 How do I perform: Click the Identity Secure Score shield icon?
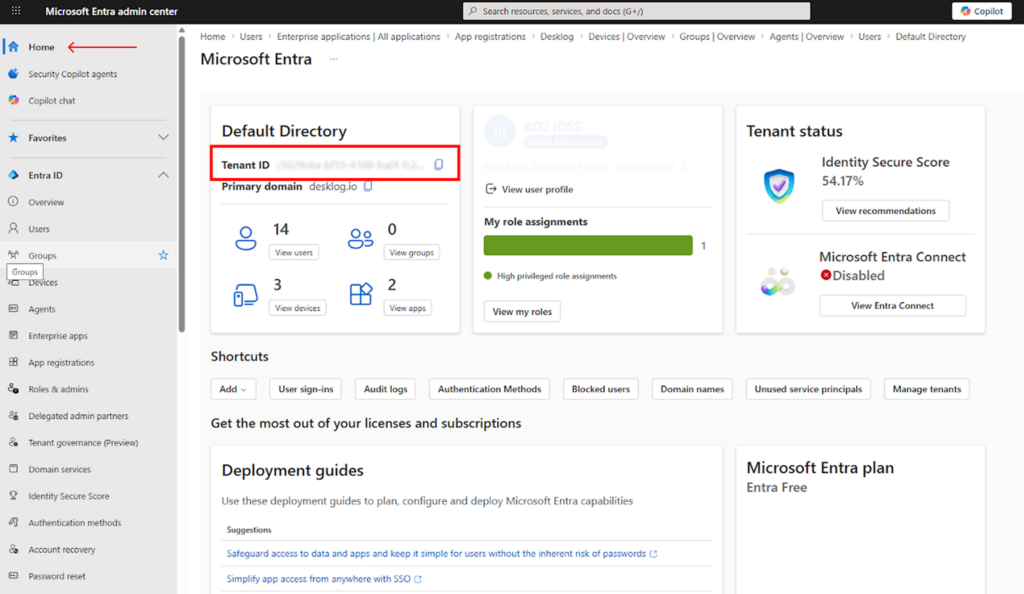[779, 185]
